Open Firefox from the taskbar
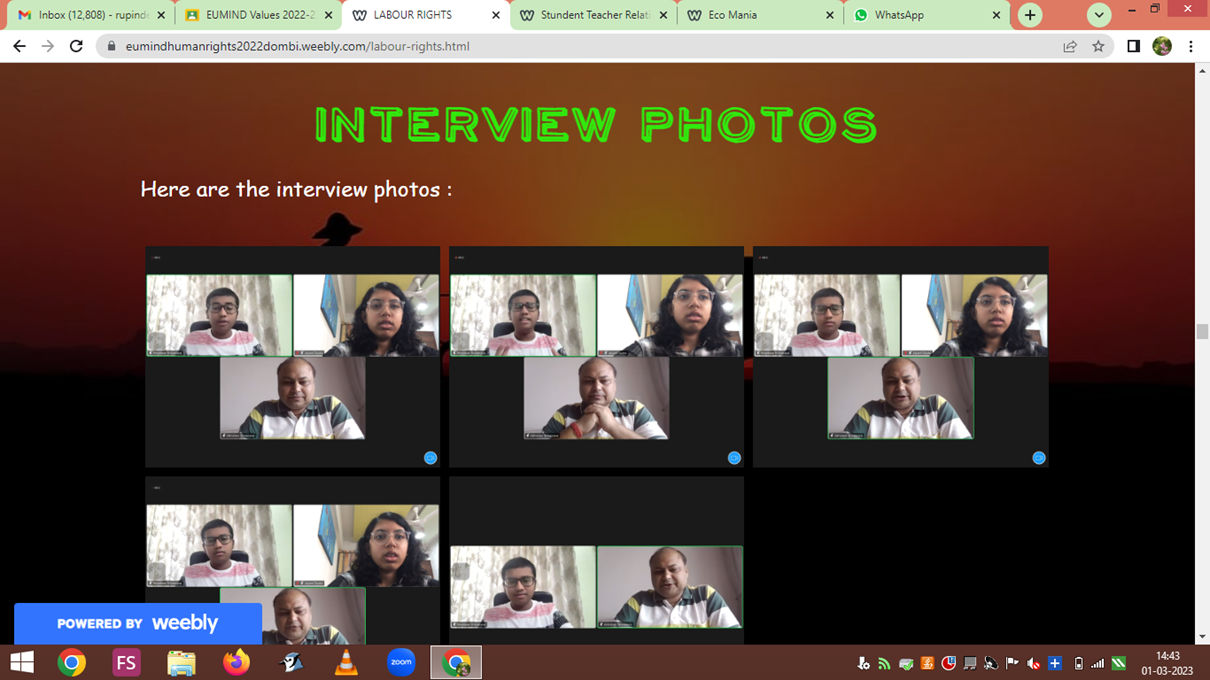The height and width of the screenshot is (680, 1210). pos(236,662)
